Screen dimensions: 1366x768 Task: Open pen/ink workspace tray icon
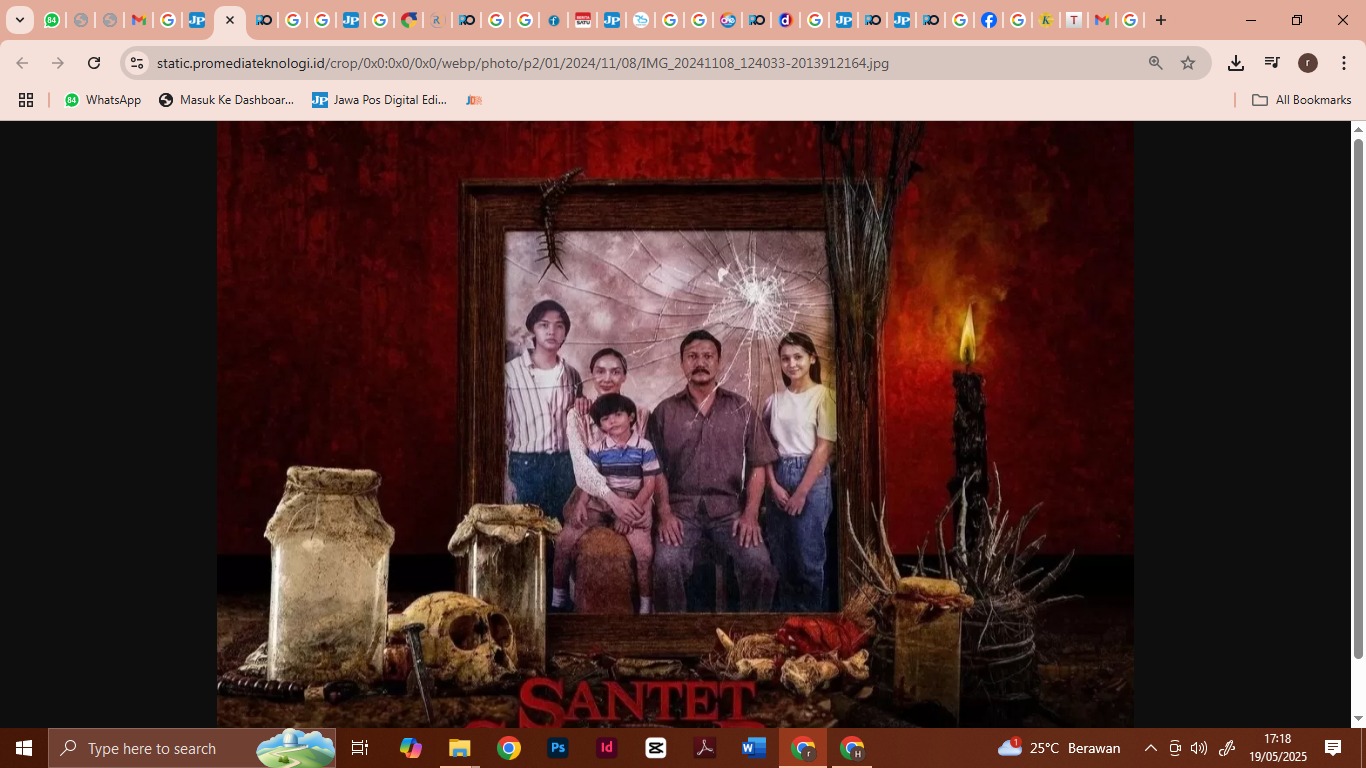(x=1227, y=748)
